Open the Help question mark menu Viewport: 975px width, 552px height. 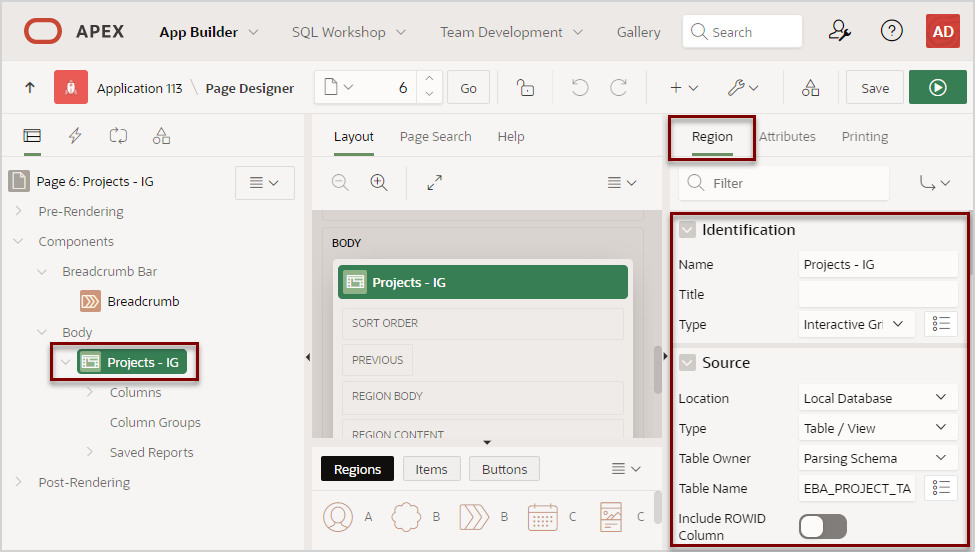point(892,30)
